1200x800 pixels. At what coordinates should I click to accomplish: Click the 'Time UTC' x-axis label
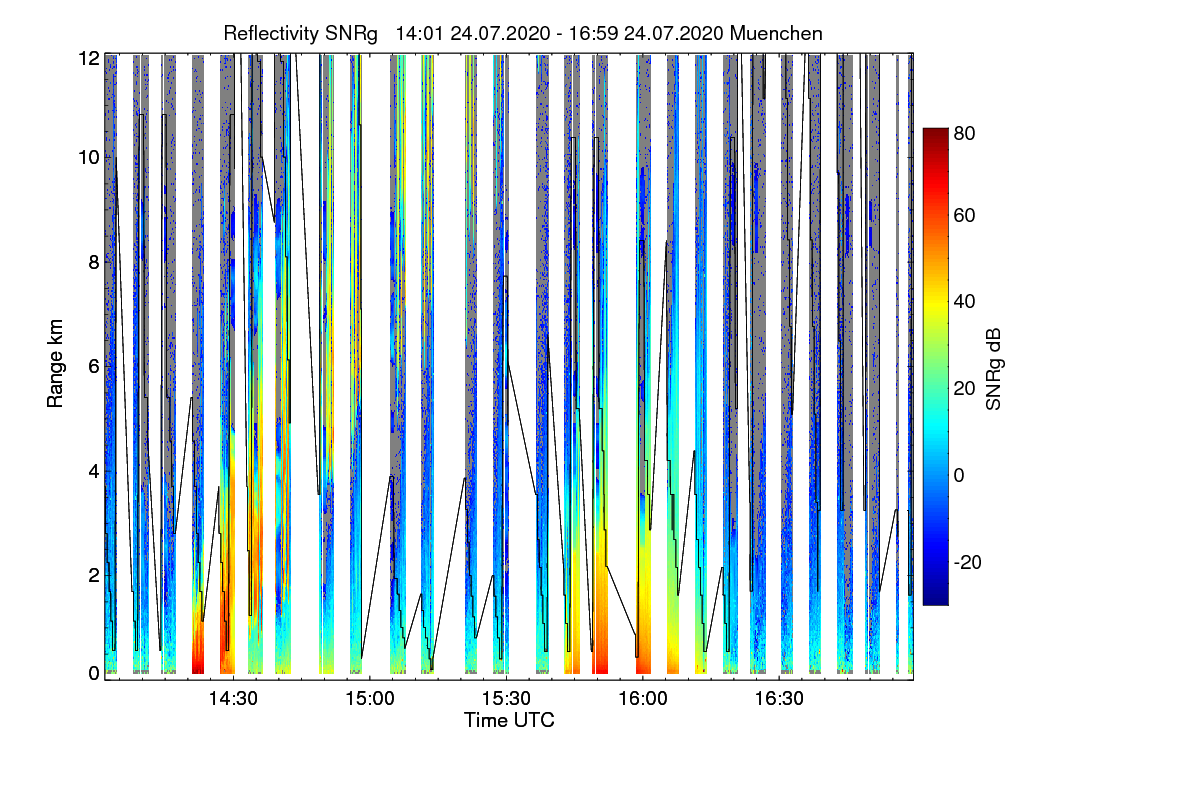pos(509,720)
